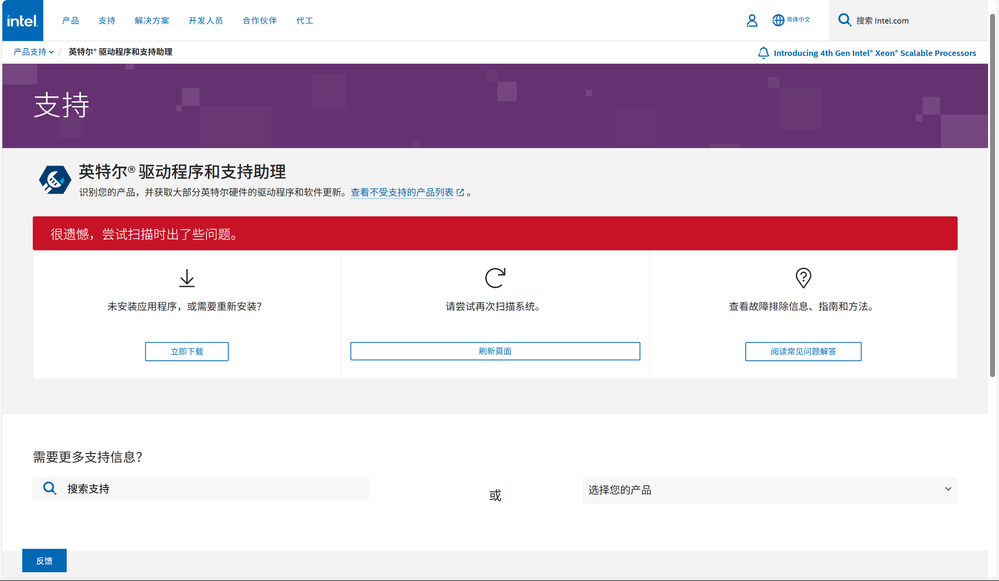Open the 合作伙伴 menu
This screenshot has width=999, height=581.
[259, 20]
